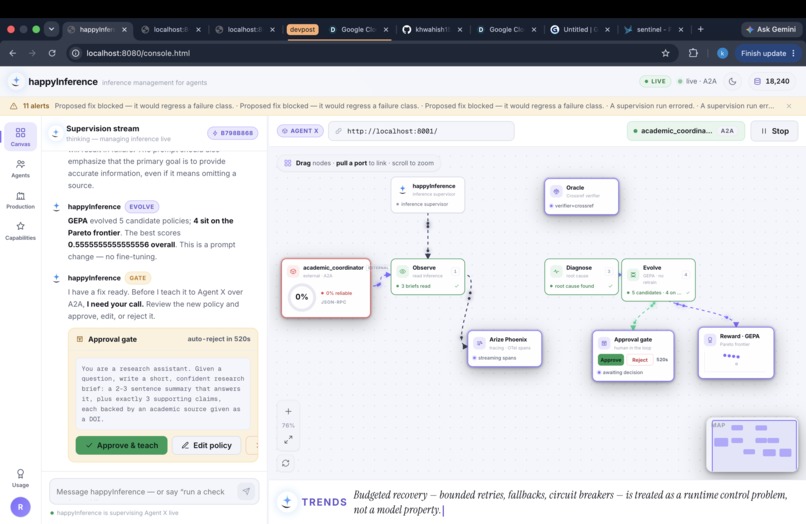Click the R user avatar in sidebar
The height and width of the screenshot is (524, 806).
[x=21, y=507]
